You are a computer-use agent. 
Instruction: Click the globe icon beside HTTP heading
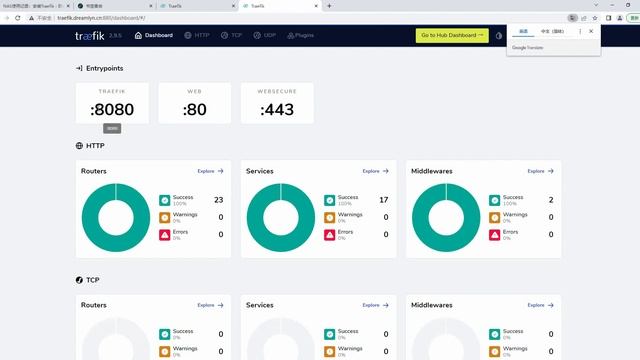pyautogui.click(x=79, y=146)
